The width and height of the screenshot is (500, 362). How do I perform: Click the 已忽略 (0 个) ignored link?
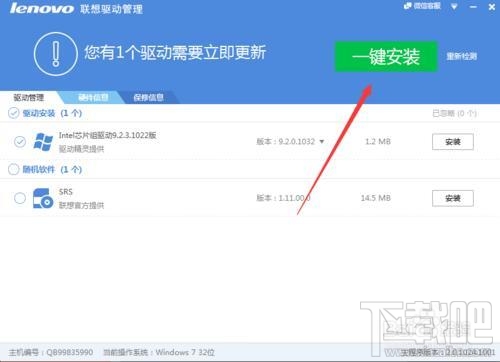coord(454,114)
